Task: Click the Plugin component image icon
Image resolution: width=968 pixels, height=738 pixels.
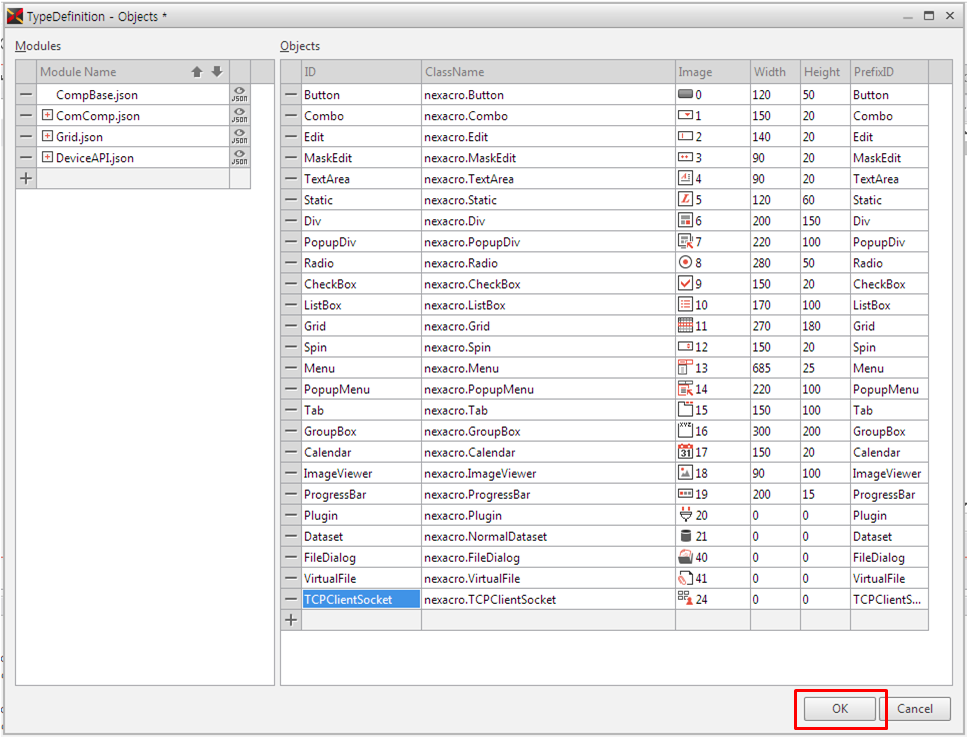Action: [x=685, y=515]
